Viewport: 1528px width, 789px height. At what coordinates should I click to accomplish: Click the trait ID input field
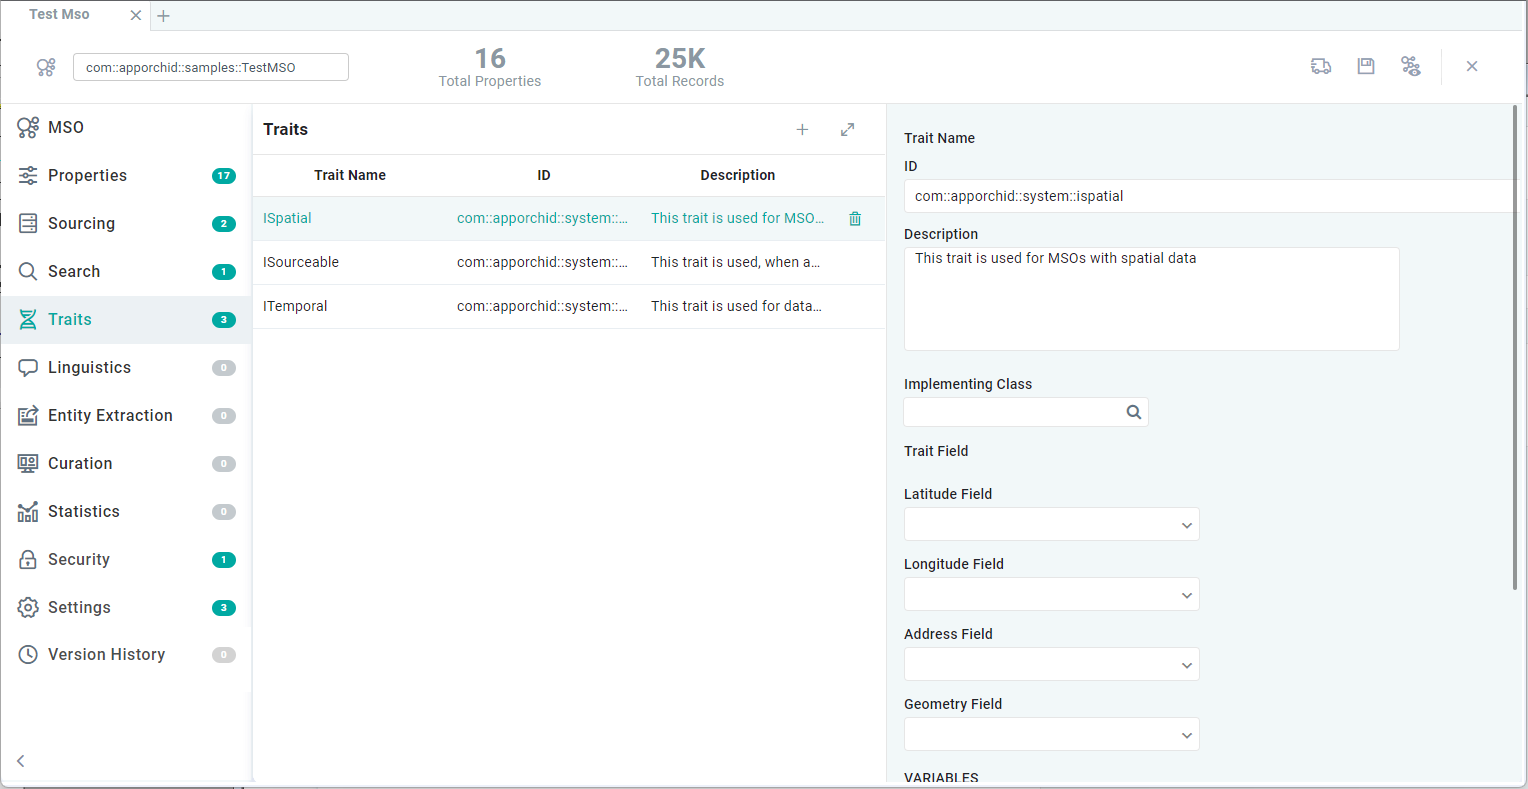(1200, 196)
